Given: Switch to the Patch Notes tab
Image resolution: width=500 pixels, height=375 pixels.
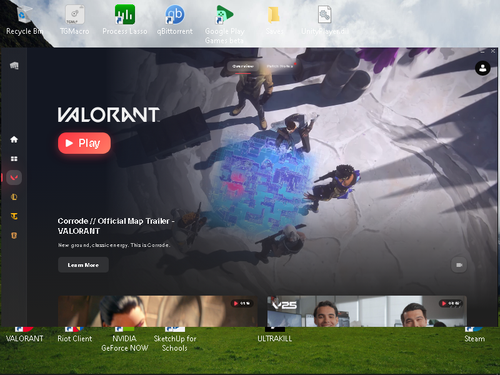Looking at the screenshot, I should click(280, 66).
